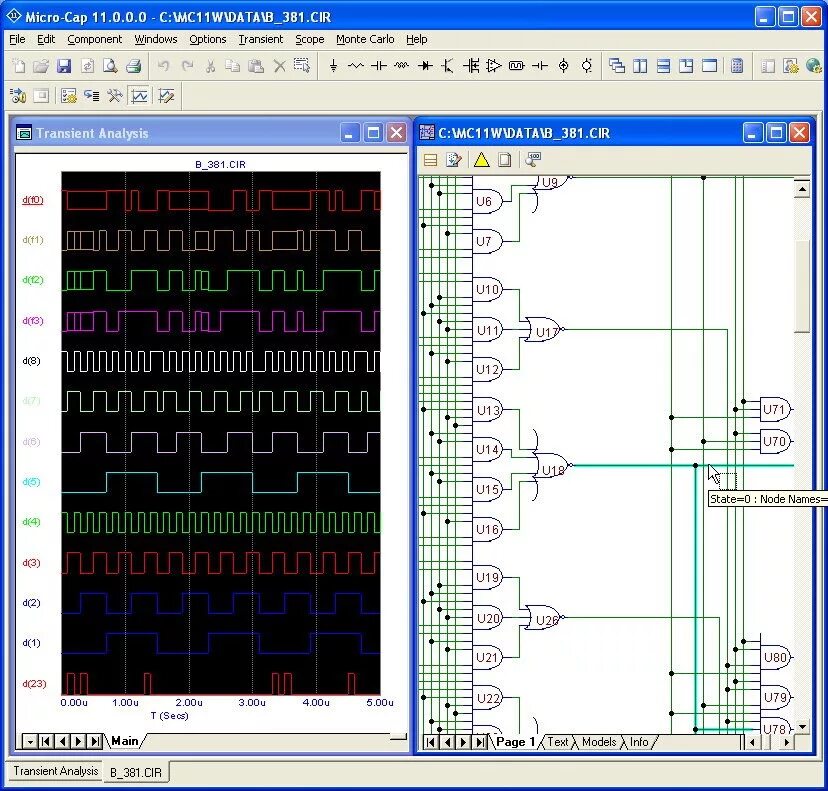Click the Print icon
This screenshot has height=791, width=828.
pyautogui.click(x=133, y=66)
